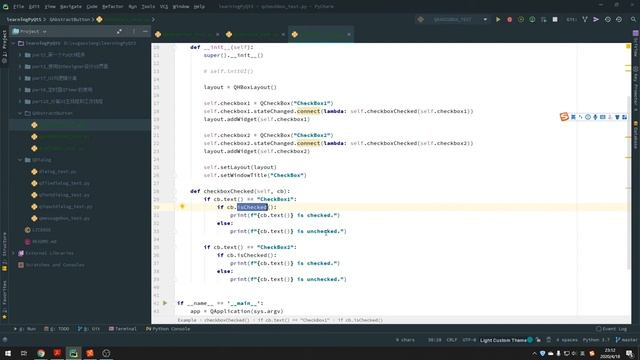Run the current configuration with the green play button
This screenshot has width=640, height=360.
click(498, 19)
